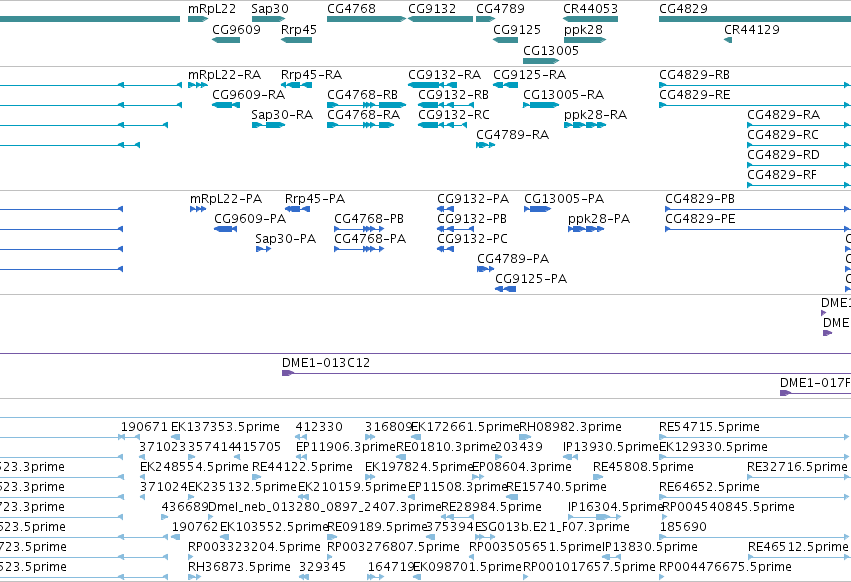The width and height of the screenshot is (851, 582).
Task: Select the CG4789 gene label
Action: [500, 9]
